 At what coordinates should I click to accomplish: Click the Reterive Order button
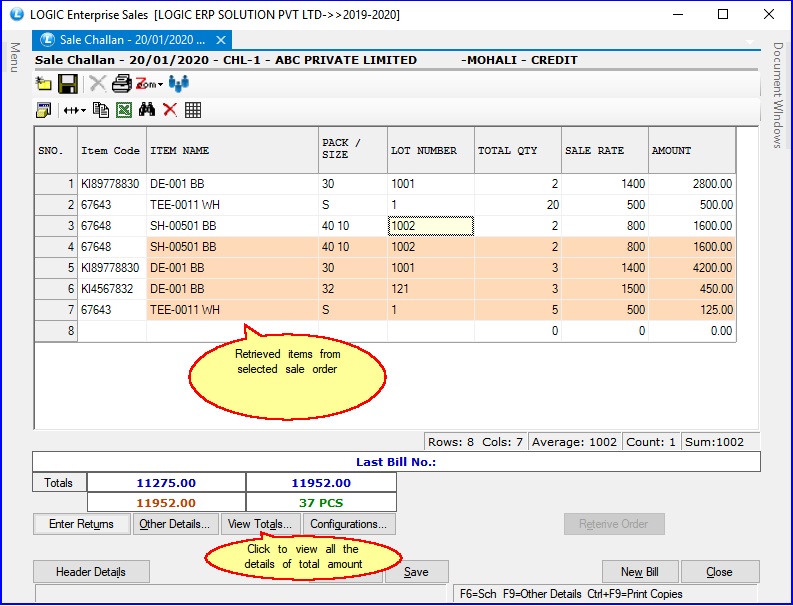tap(613, 524)
